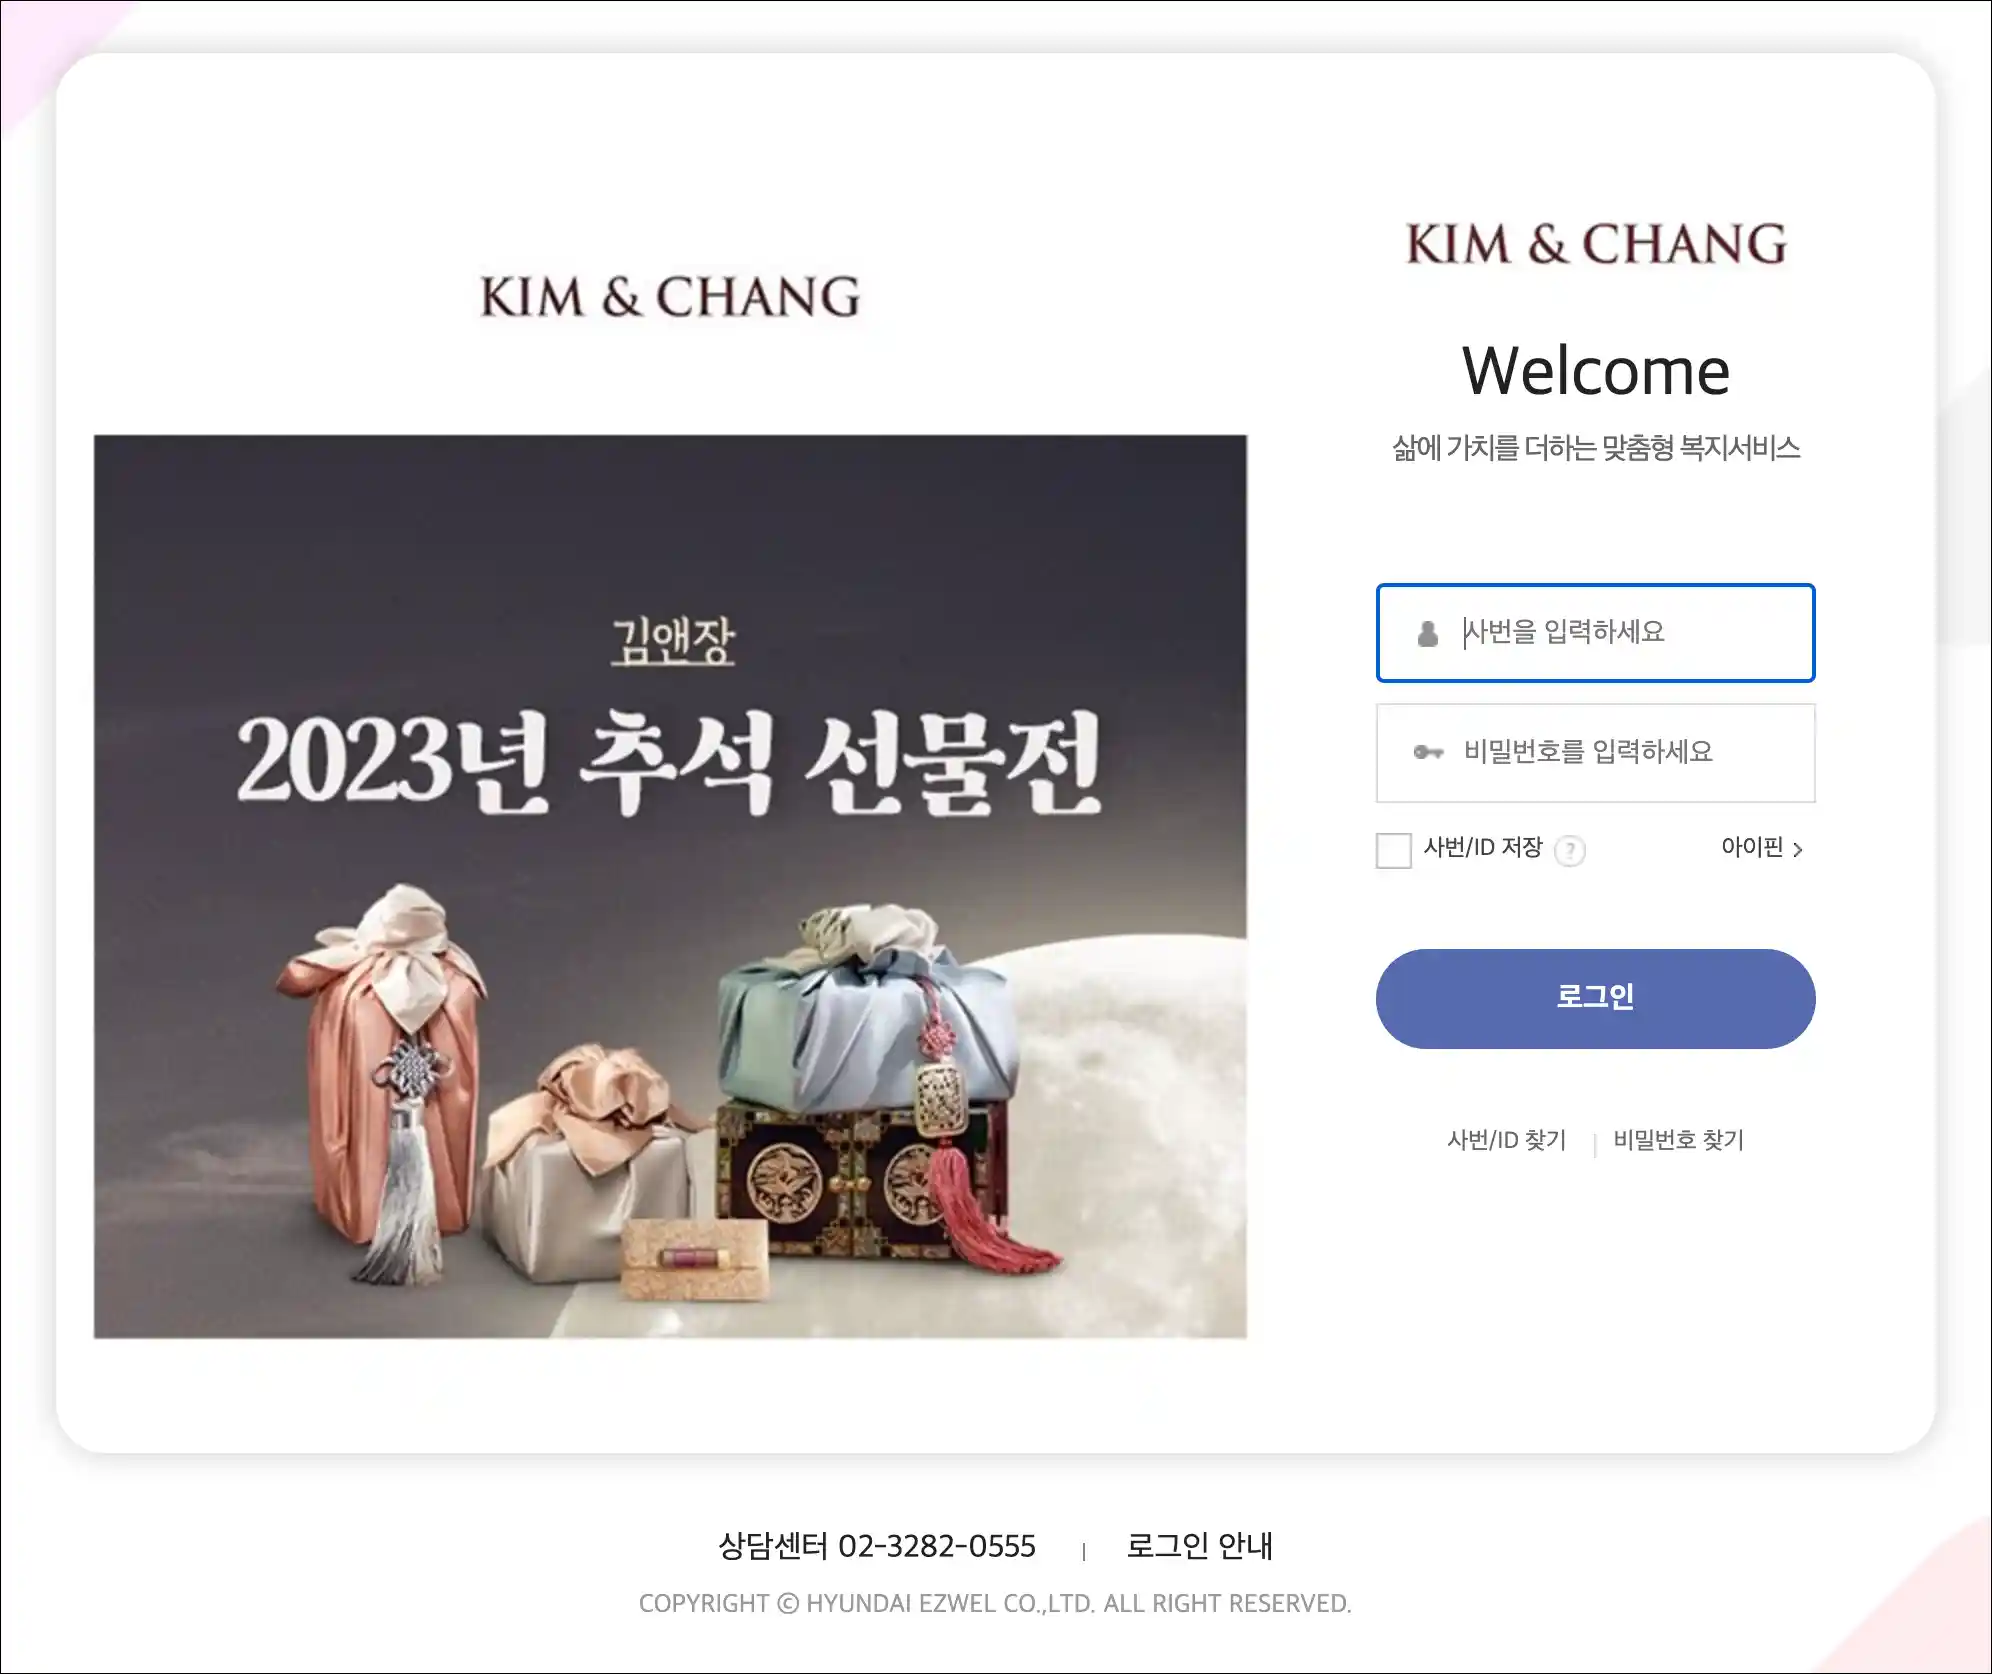The height and width of the screenshot is (1674, 1992).
Task: Open the 사번/ID 찾기 link
Action: [1506, 1140]
